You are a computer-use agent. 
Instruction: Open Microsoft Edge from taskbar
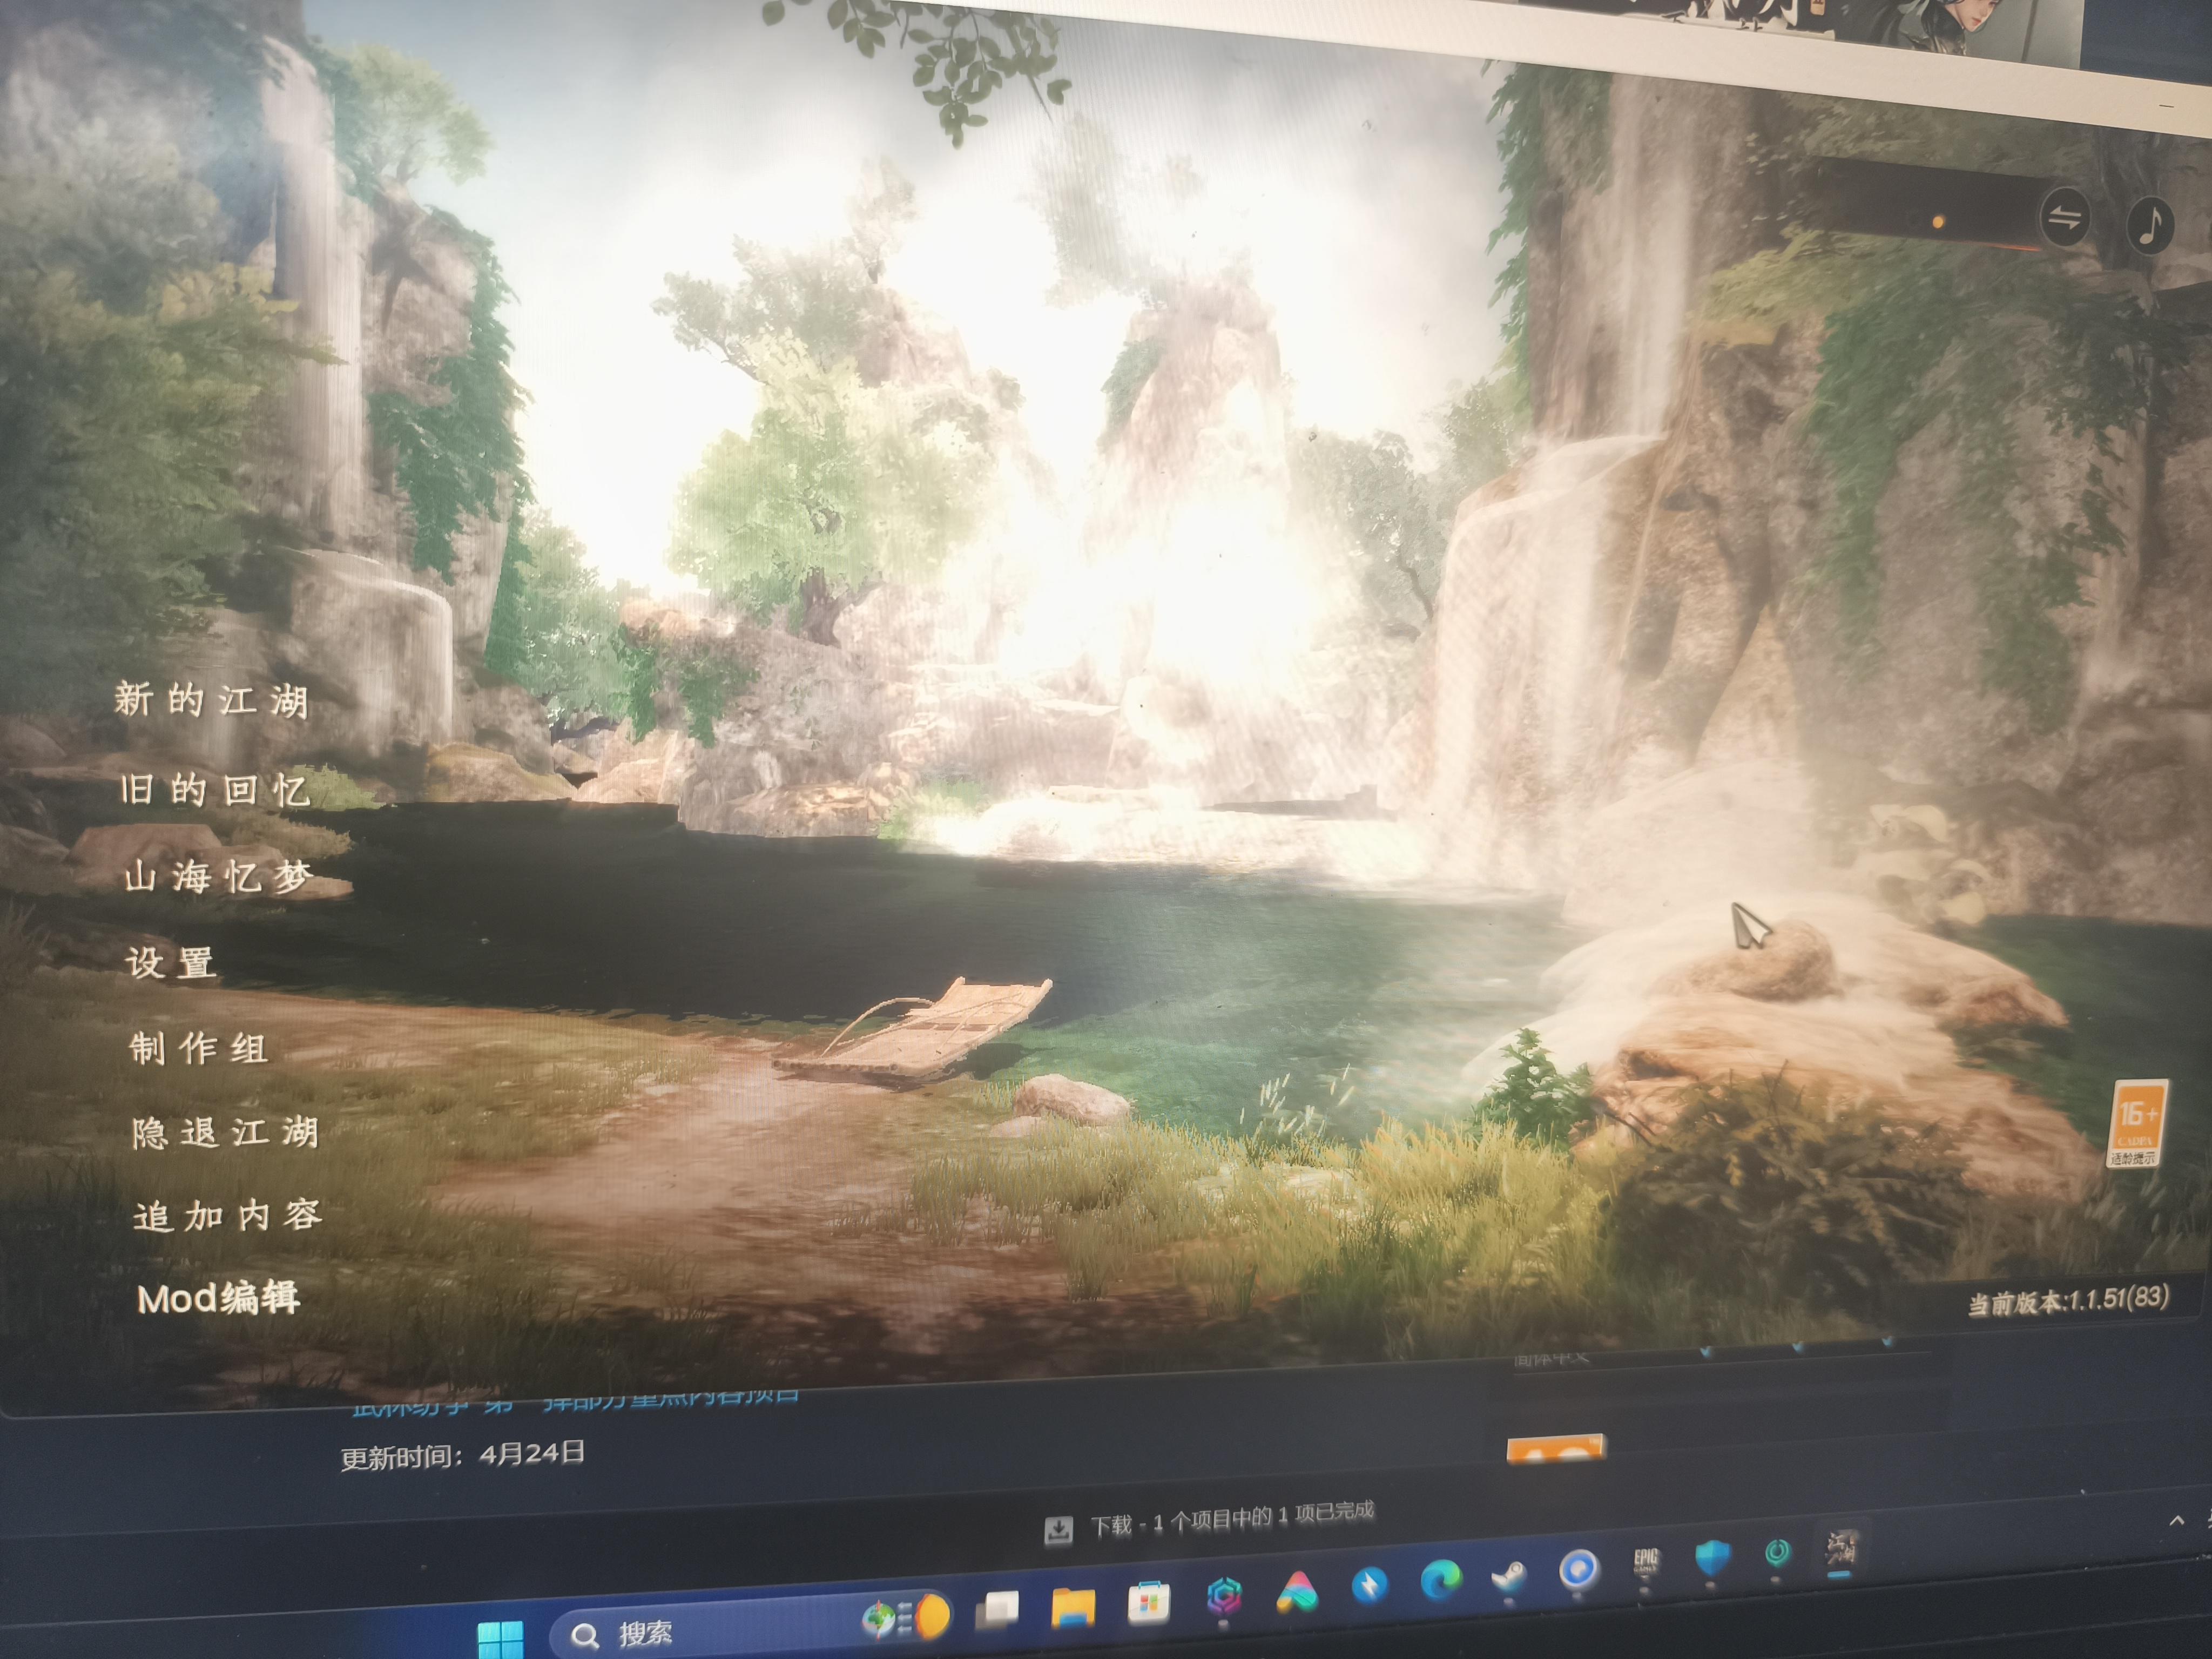[x=1441, y=1581]
